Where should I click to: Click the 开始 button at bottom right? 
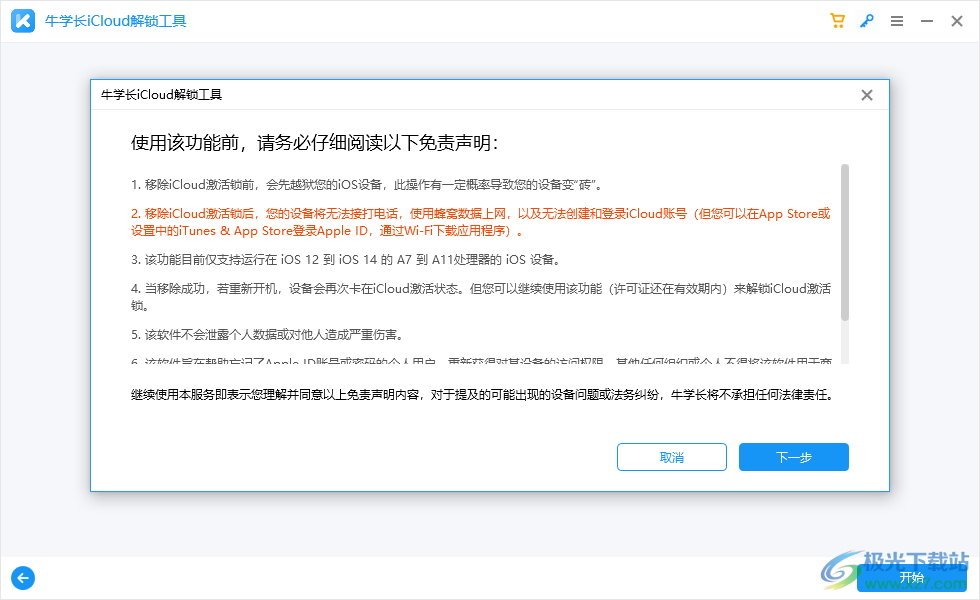[x=912, y=577]
